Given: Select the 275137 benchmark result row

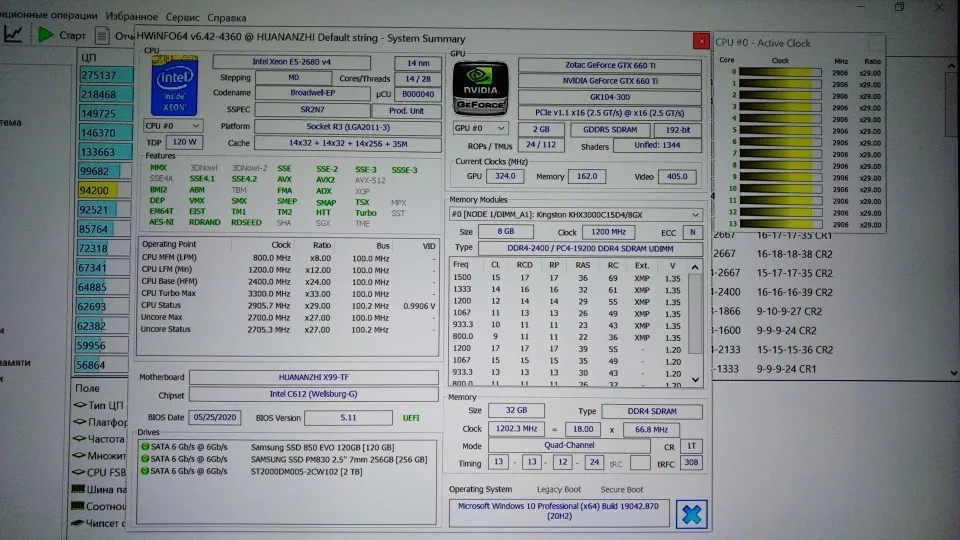Looking at the screenshot, I should click(x=106, y=75).
